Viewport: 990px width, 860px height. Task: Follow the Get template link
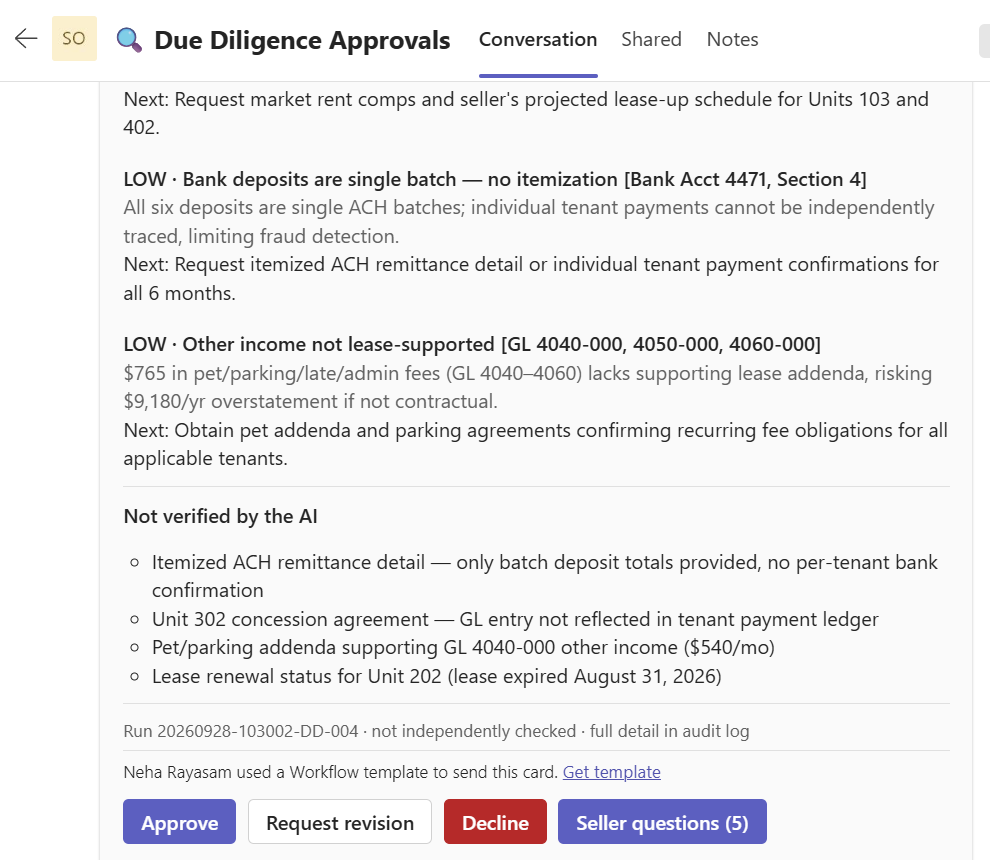611,772
